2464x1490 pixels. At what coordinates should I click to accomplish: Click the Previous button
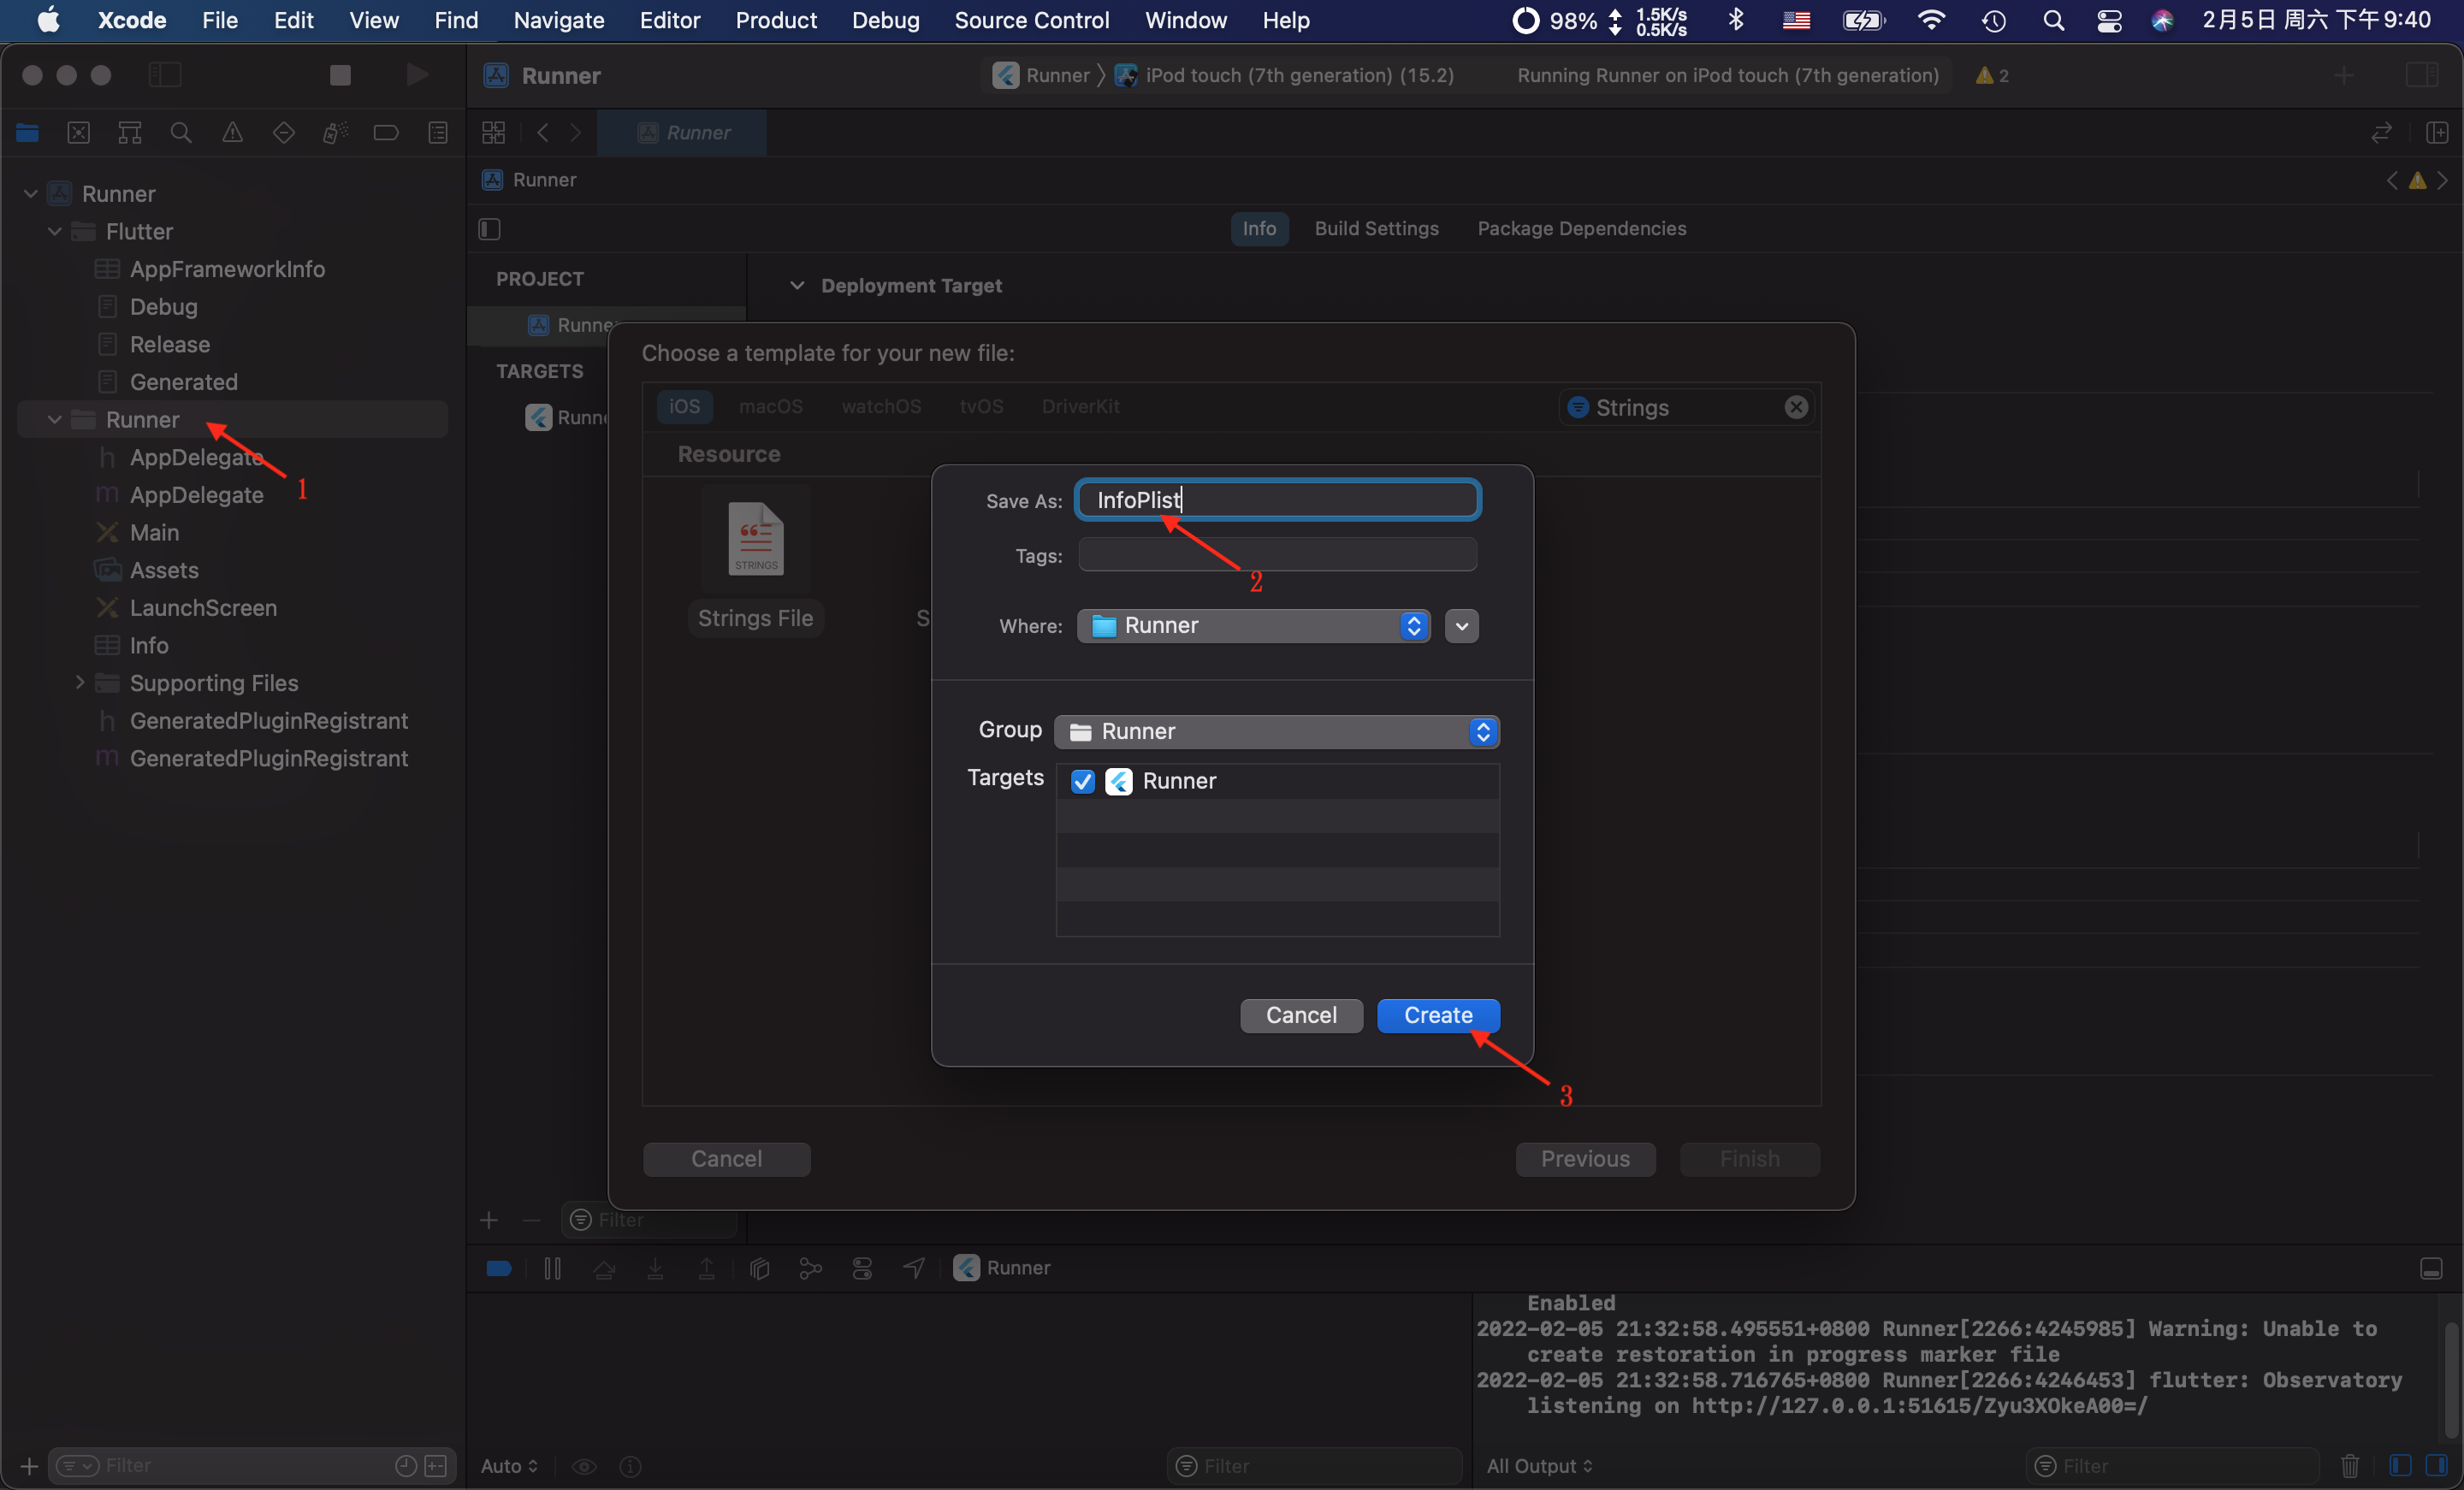click(1585, 1159)
